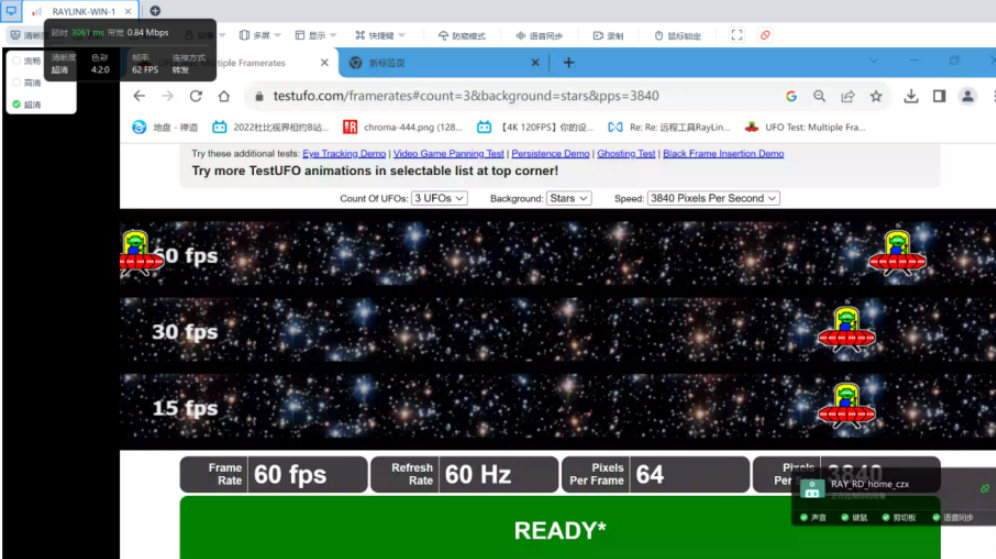Open the Eye Tracking Demo link
This screenshot has width=996, height=559.
(344, 154)
